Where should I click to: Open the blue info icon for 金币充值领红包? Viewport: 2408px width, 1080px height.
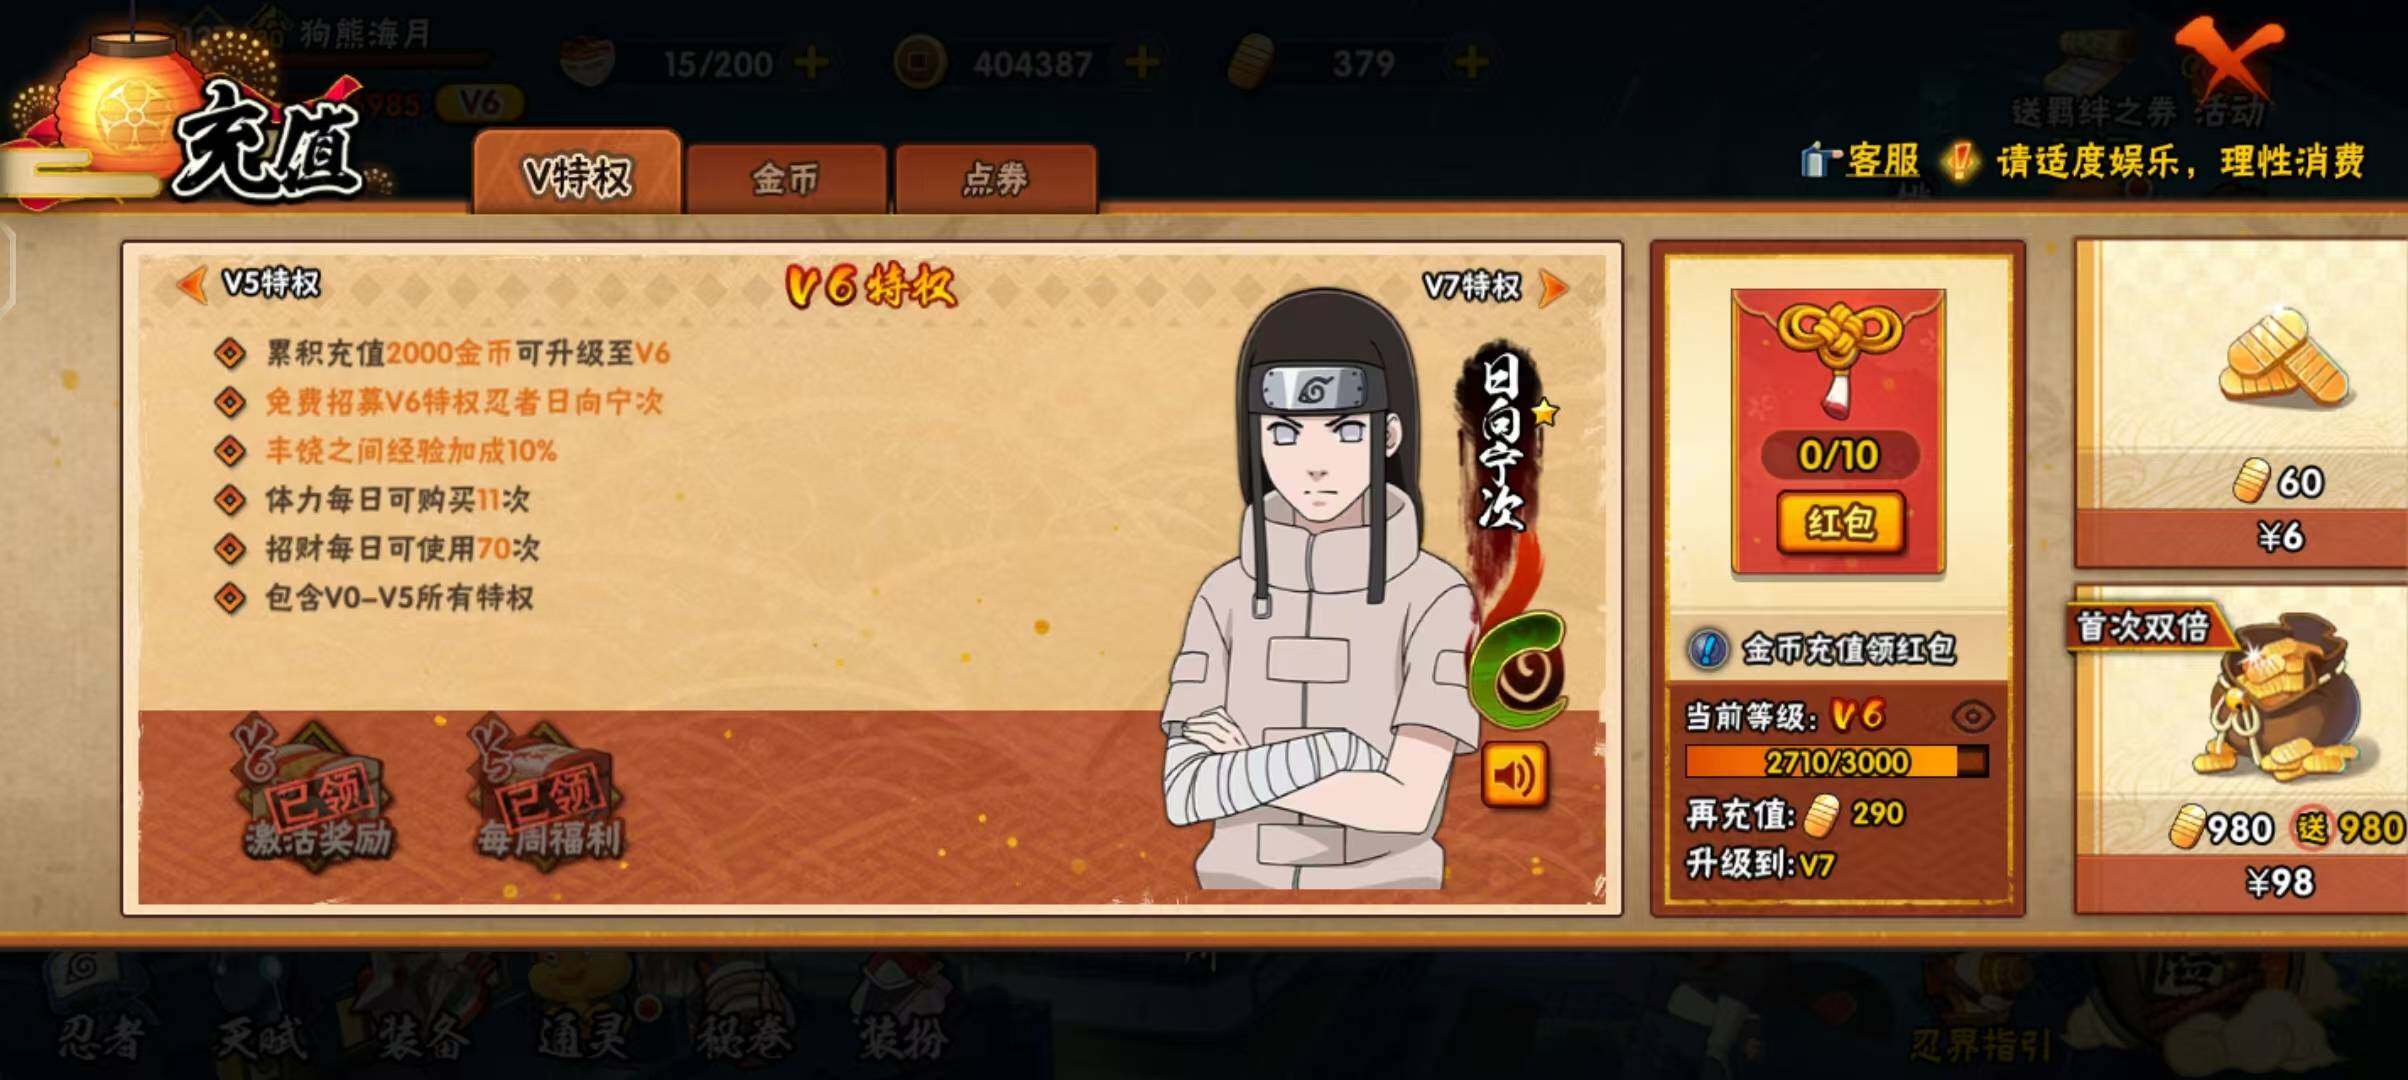tap(1708, 649)
